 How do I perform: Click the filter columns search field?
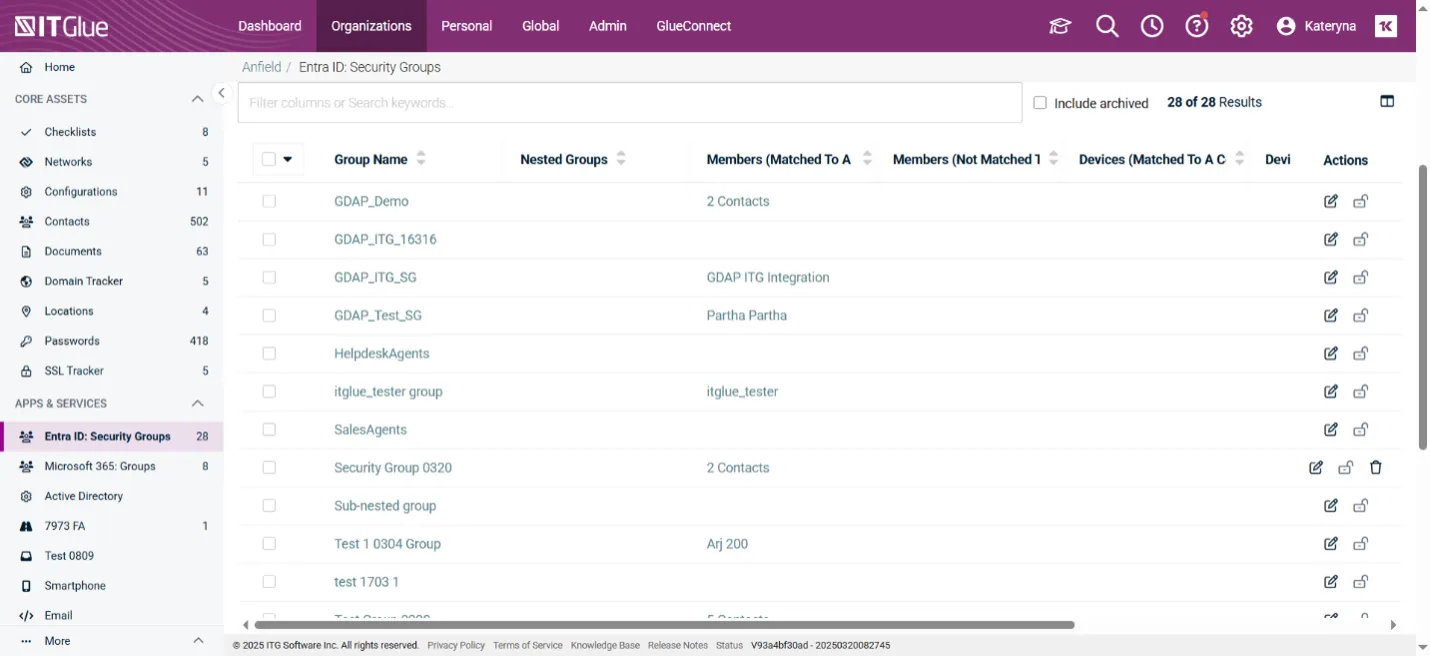[629, 102]
